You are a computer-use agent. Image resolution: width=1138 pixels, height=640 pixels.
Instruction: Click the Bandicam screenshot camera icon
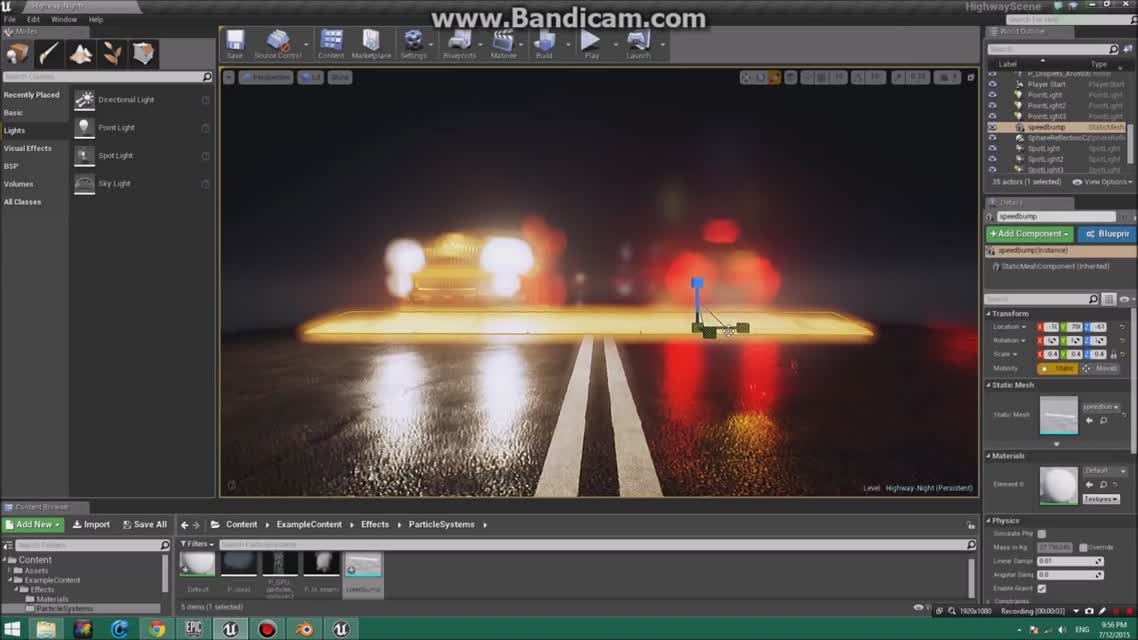point(1089,612)
